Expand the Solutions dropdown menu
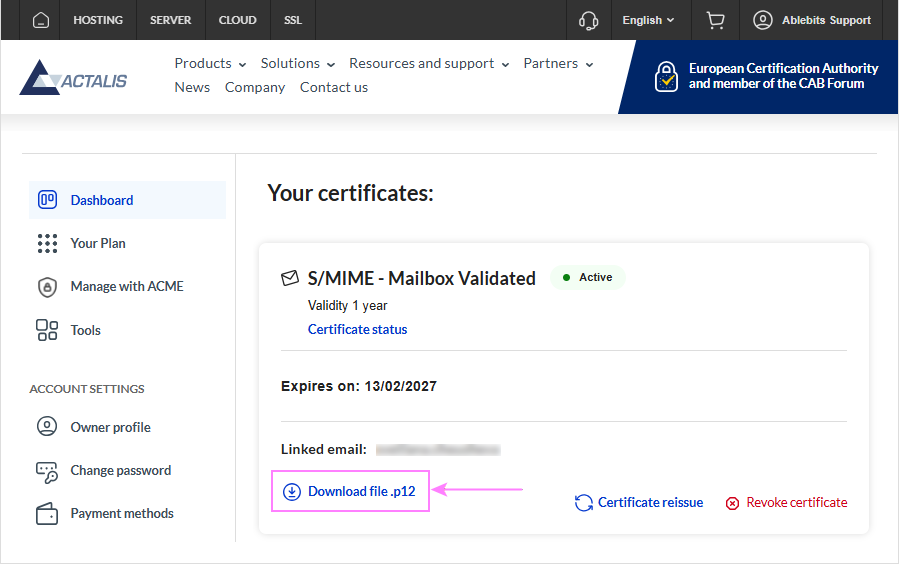The image size is (899, 564). [298, 63]
